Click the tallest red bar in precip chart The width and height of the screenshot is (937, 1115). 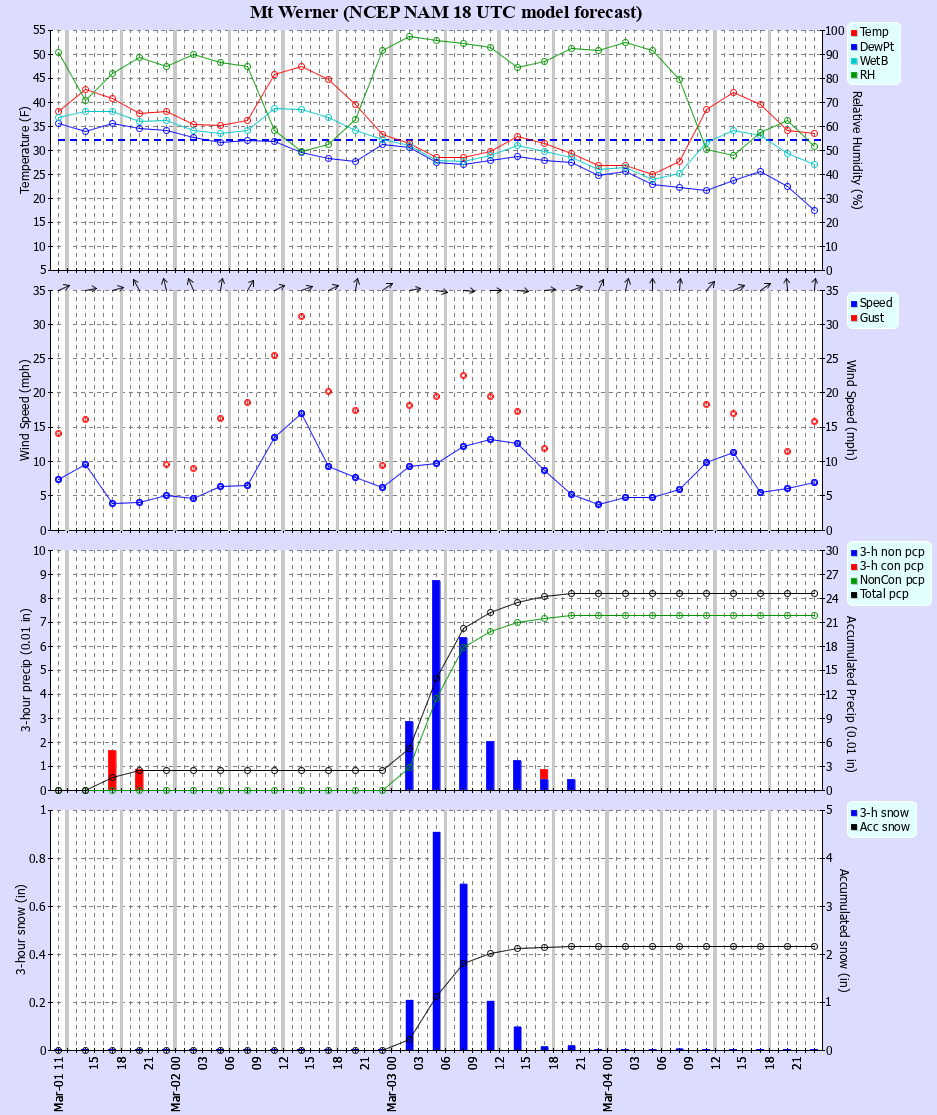112,770
